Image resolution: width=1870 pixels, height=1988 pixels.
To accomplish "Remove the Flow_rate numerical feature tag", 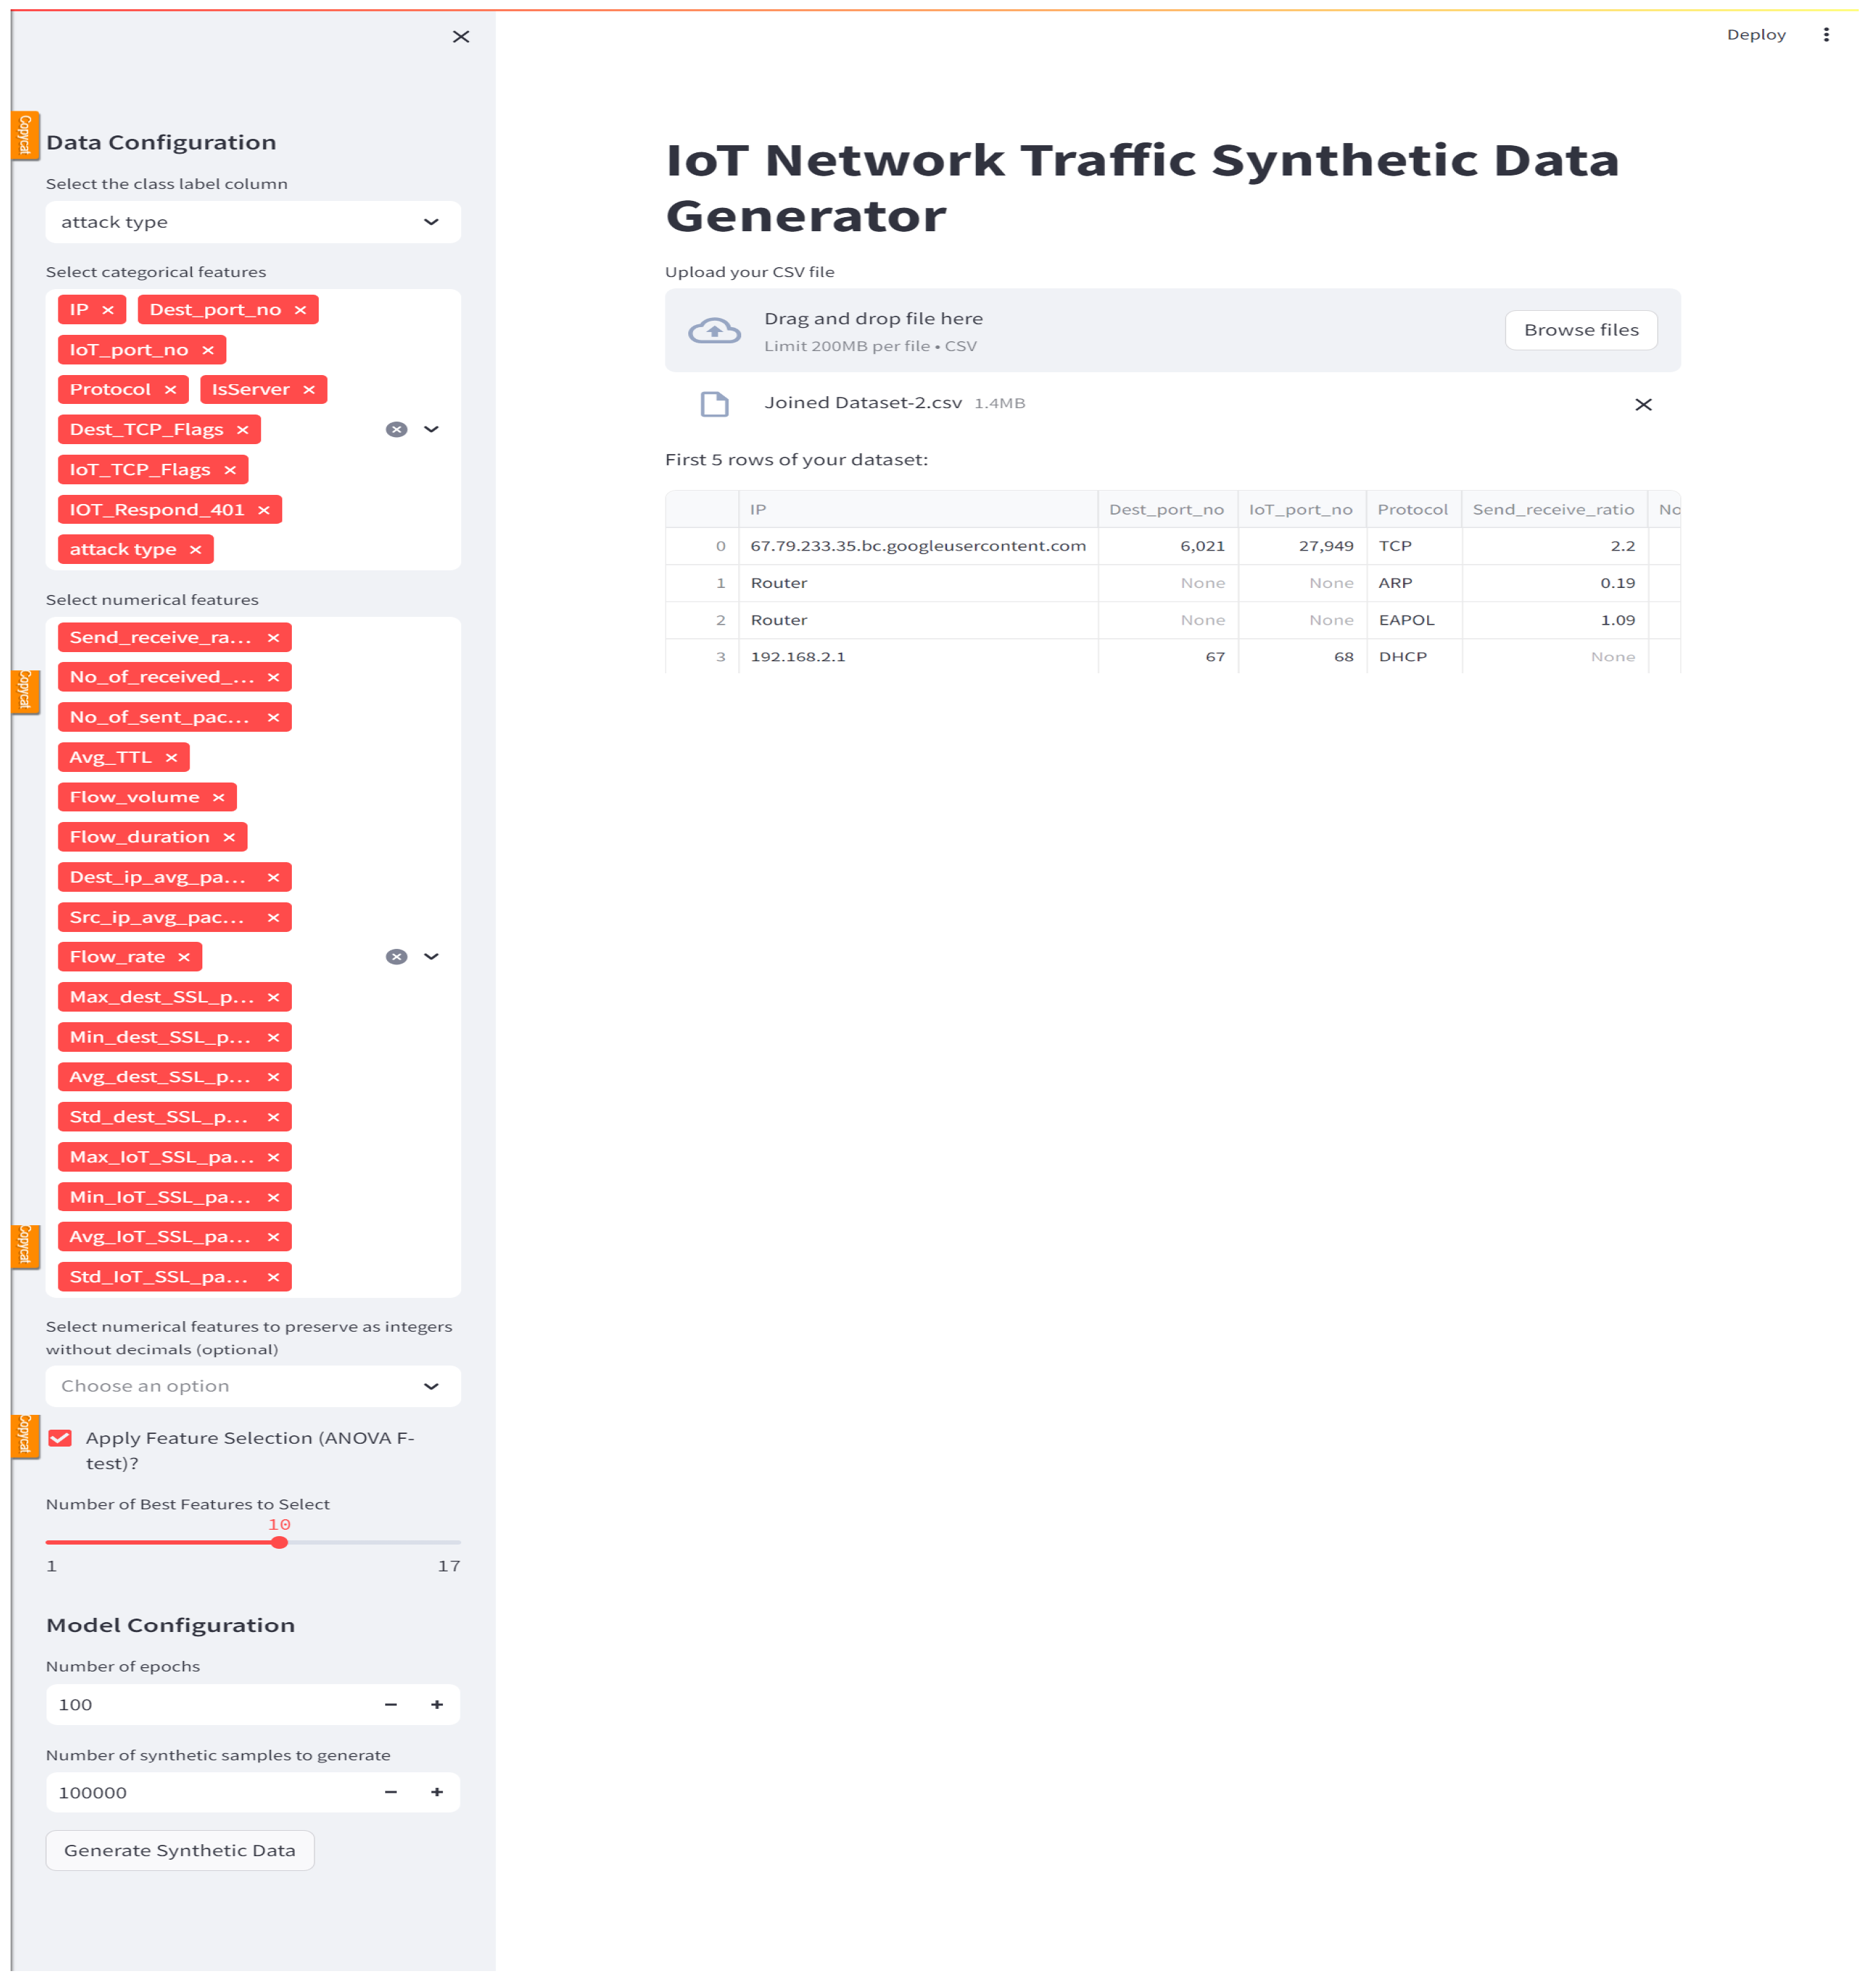I will (184, 958).
